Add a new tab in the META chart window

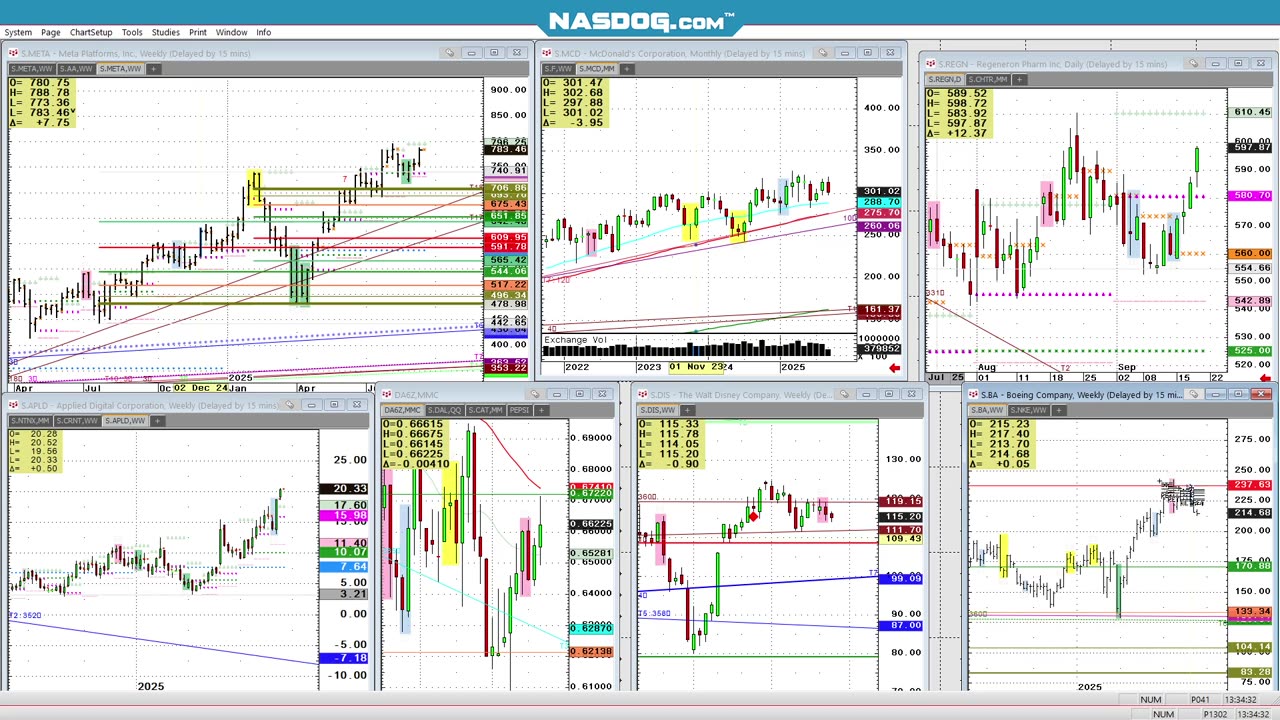click(153, 69)
